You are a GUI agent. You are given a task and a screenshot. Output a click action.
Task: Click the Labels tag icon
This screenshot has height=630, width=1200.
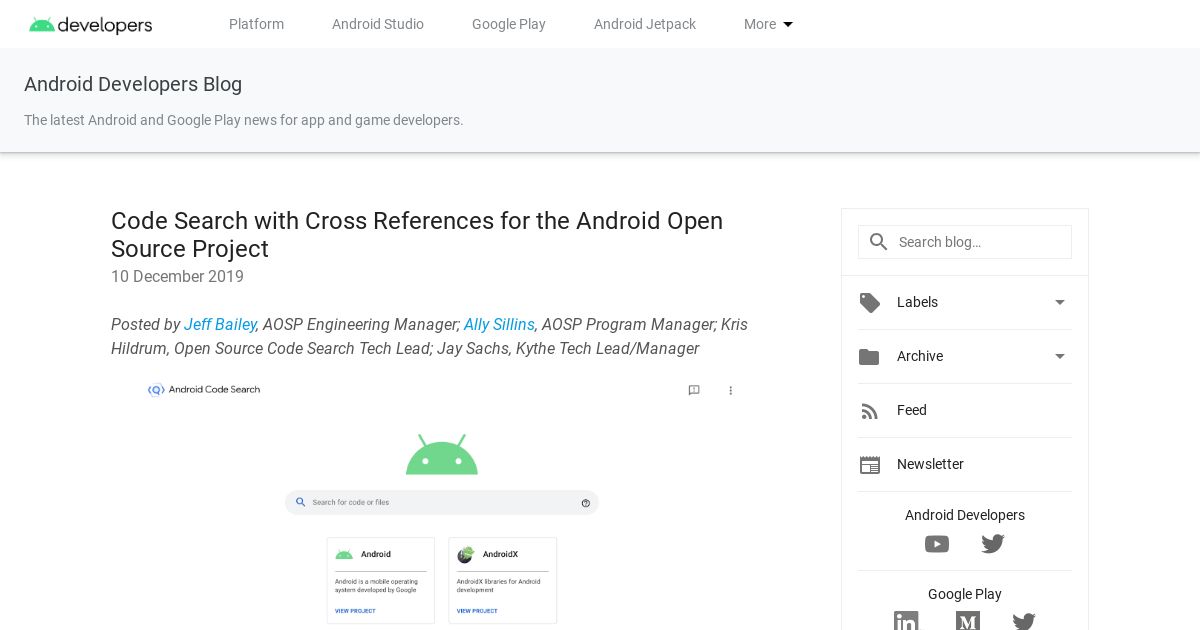(x=870, y=302)
